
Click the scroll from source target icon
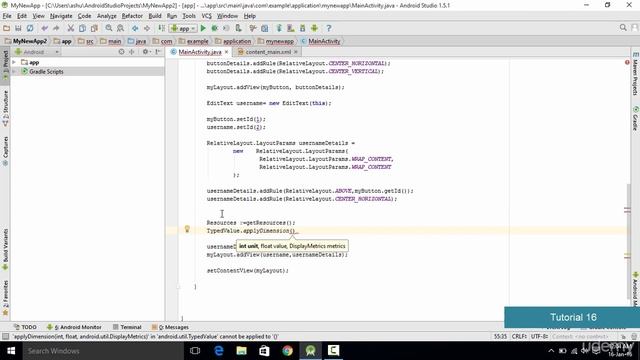pyautogui.click(x=121, y=52)
